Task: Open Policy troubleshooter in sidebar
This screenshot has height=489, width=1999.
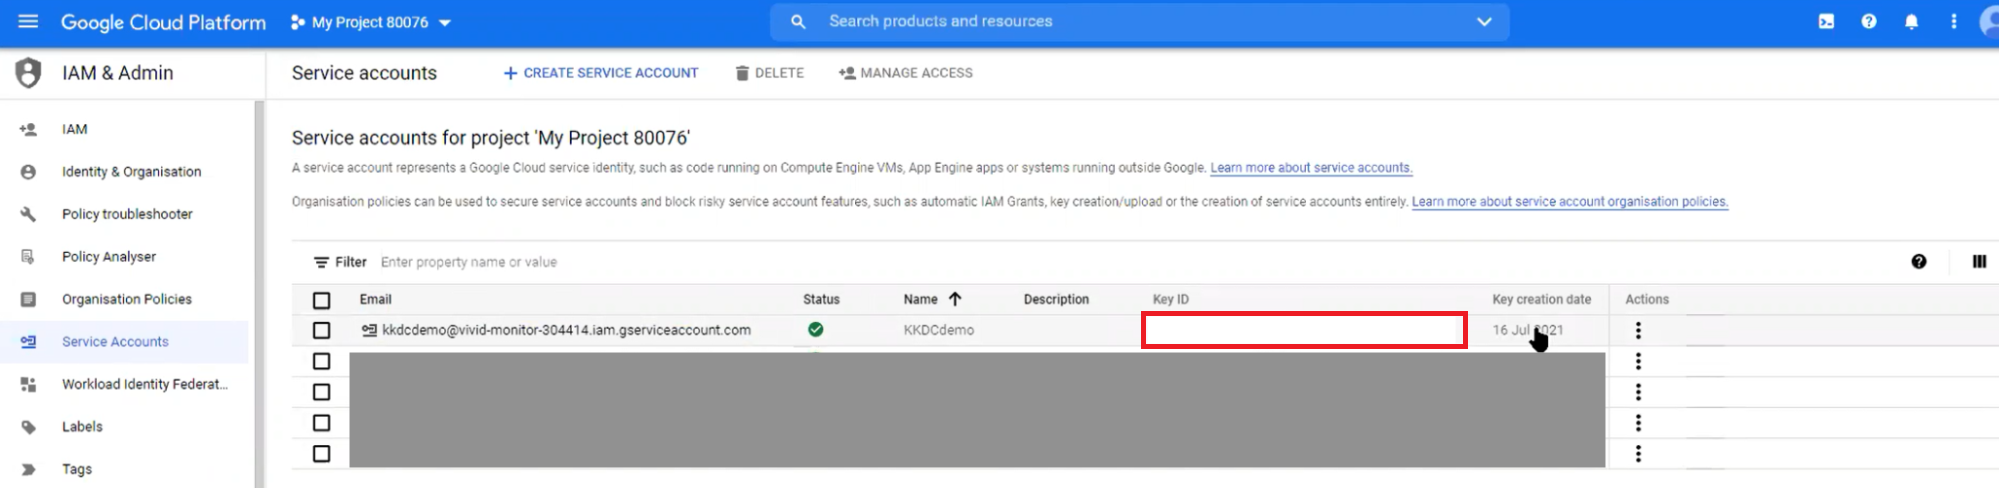Action: [x=127, y=214]
